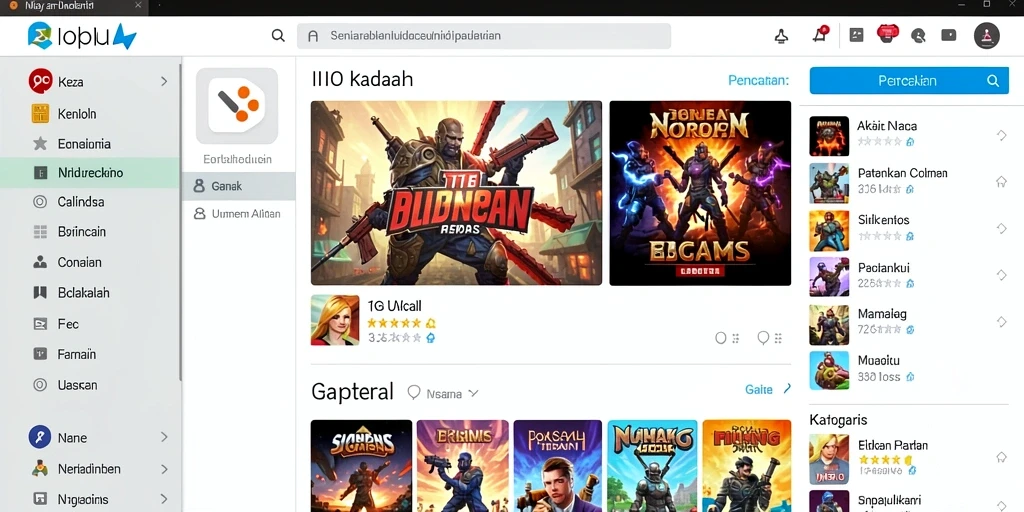Click the search magnifier icon in header
Screen dimensions: 1024x512
(x=278, y=36)
